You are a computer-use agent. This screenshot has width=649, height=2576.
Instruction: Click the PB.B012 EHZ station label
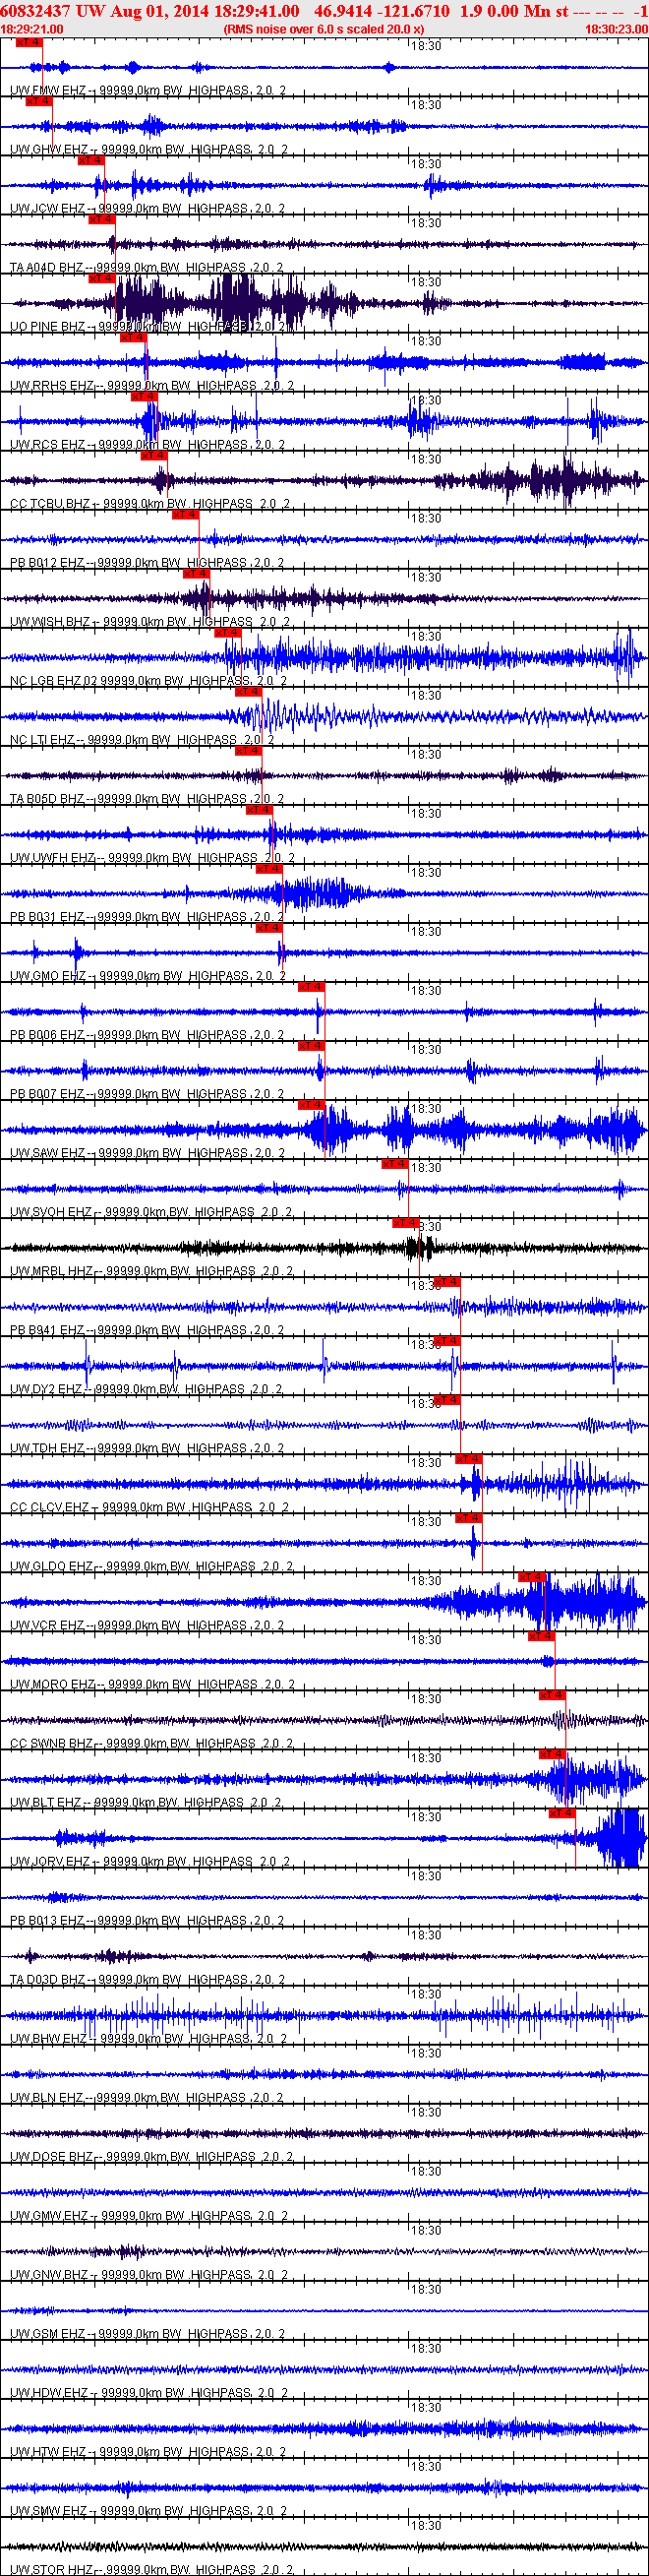(147, 563)
